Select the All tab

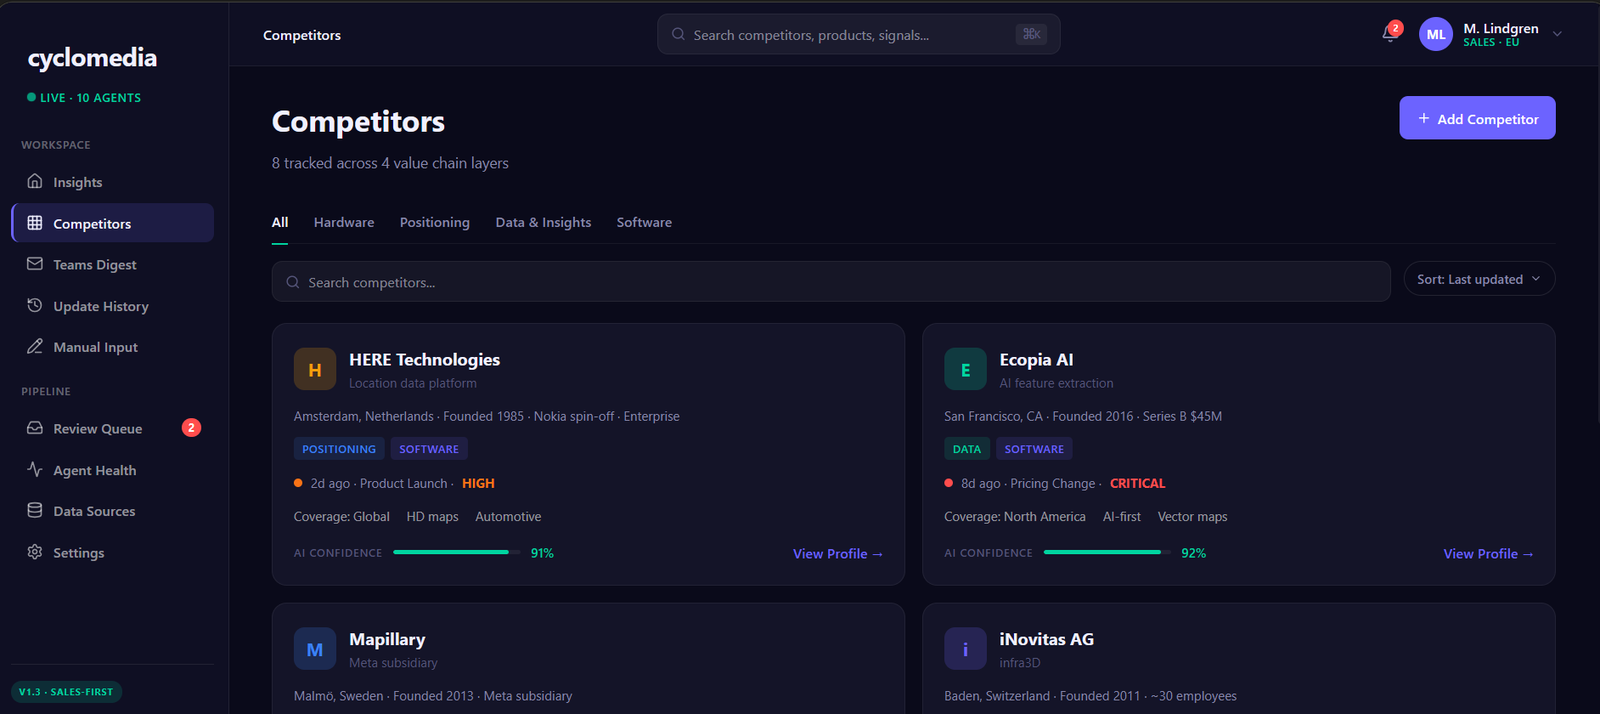click(280, 222)
